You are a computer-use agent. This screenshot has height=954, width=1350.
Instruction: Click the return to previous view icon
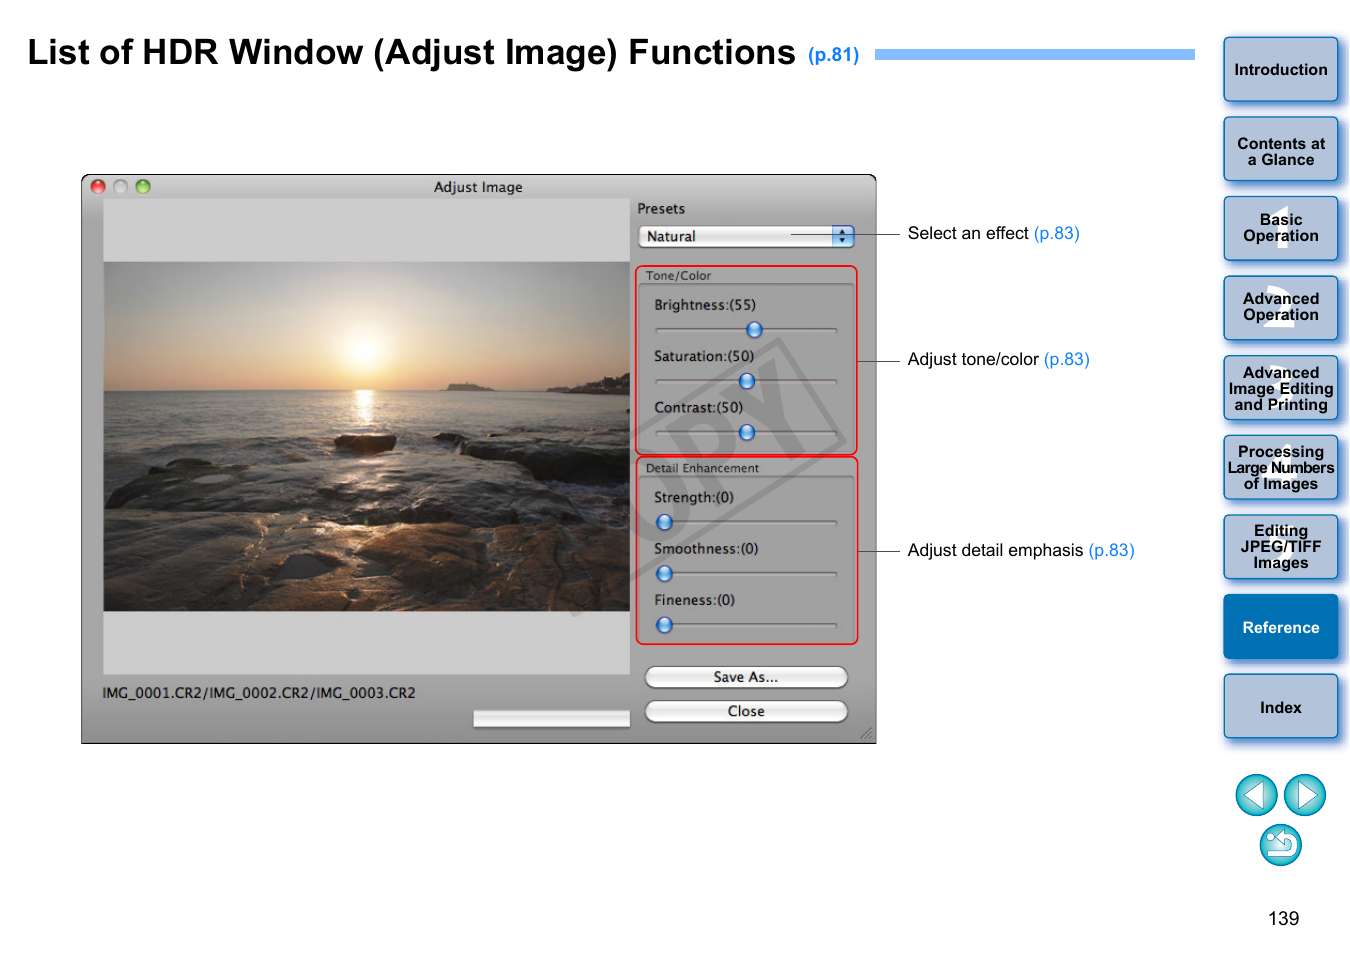[x=1281, y=845]
